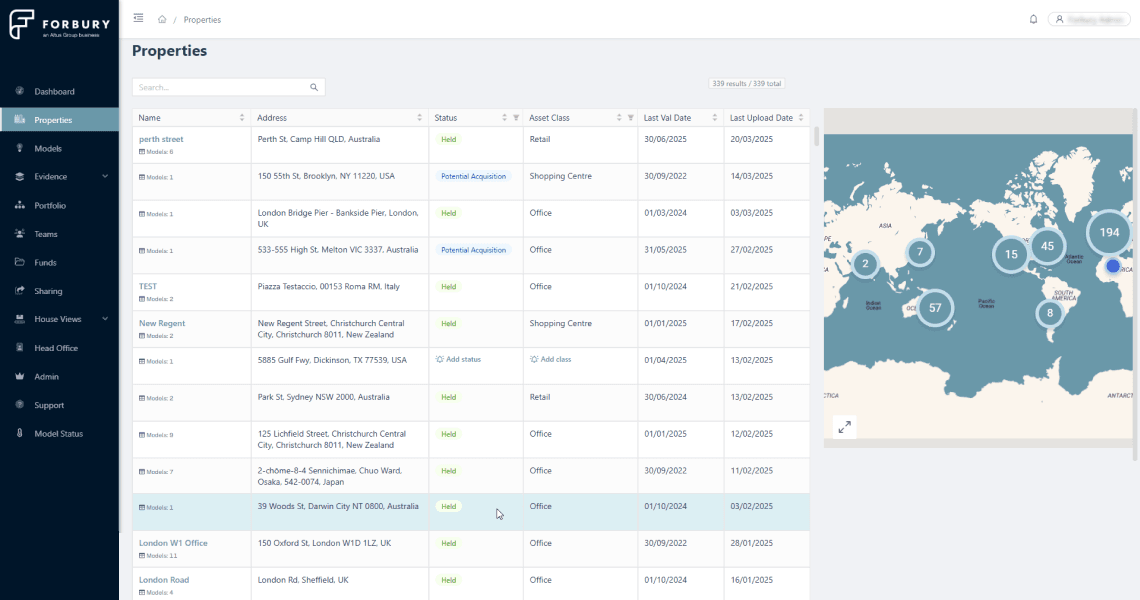Click the search magnifier icon
1140x600 pixels.
coord(314,88)
